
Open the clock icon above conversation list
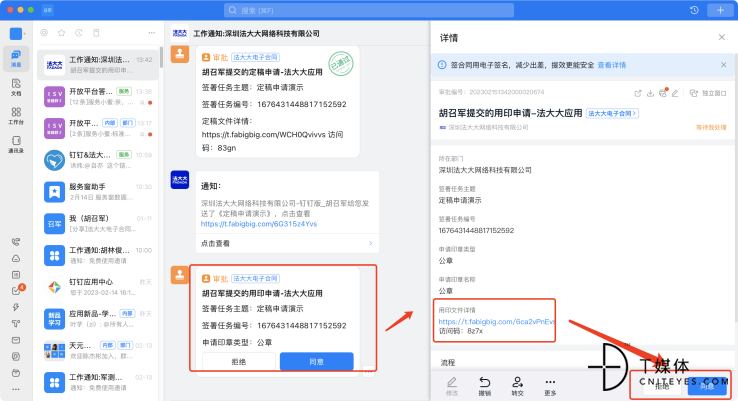point(79,32)
